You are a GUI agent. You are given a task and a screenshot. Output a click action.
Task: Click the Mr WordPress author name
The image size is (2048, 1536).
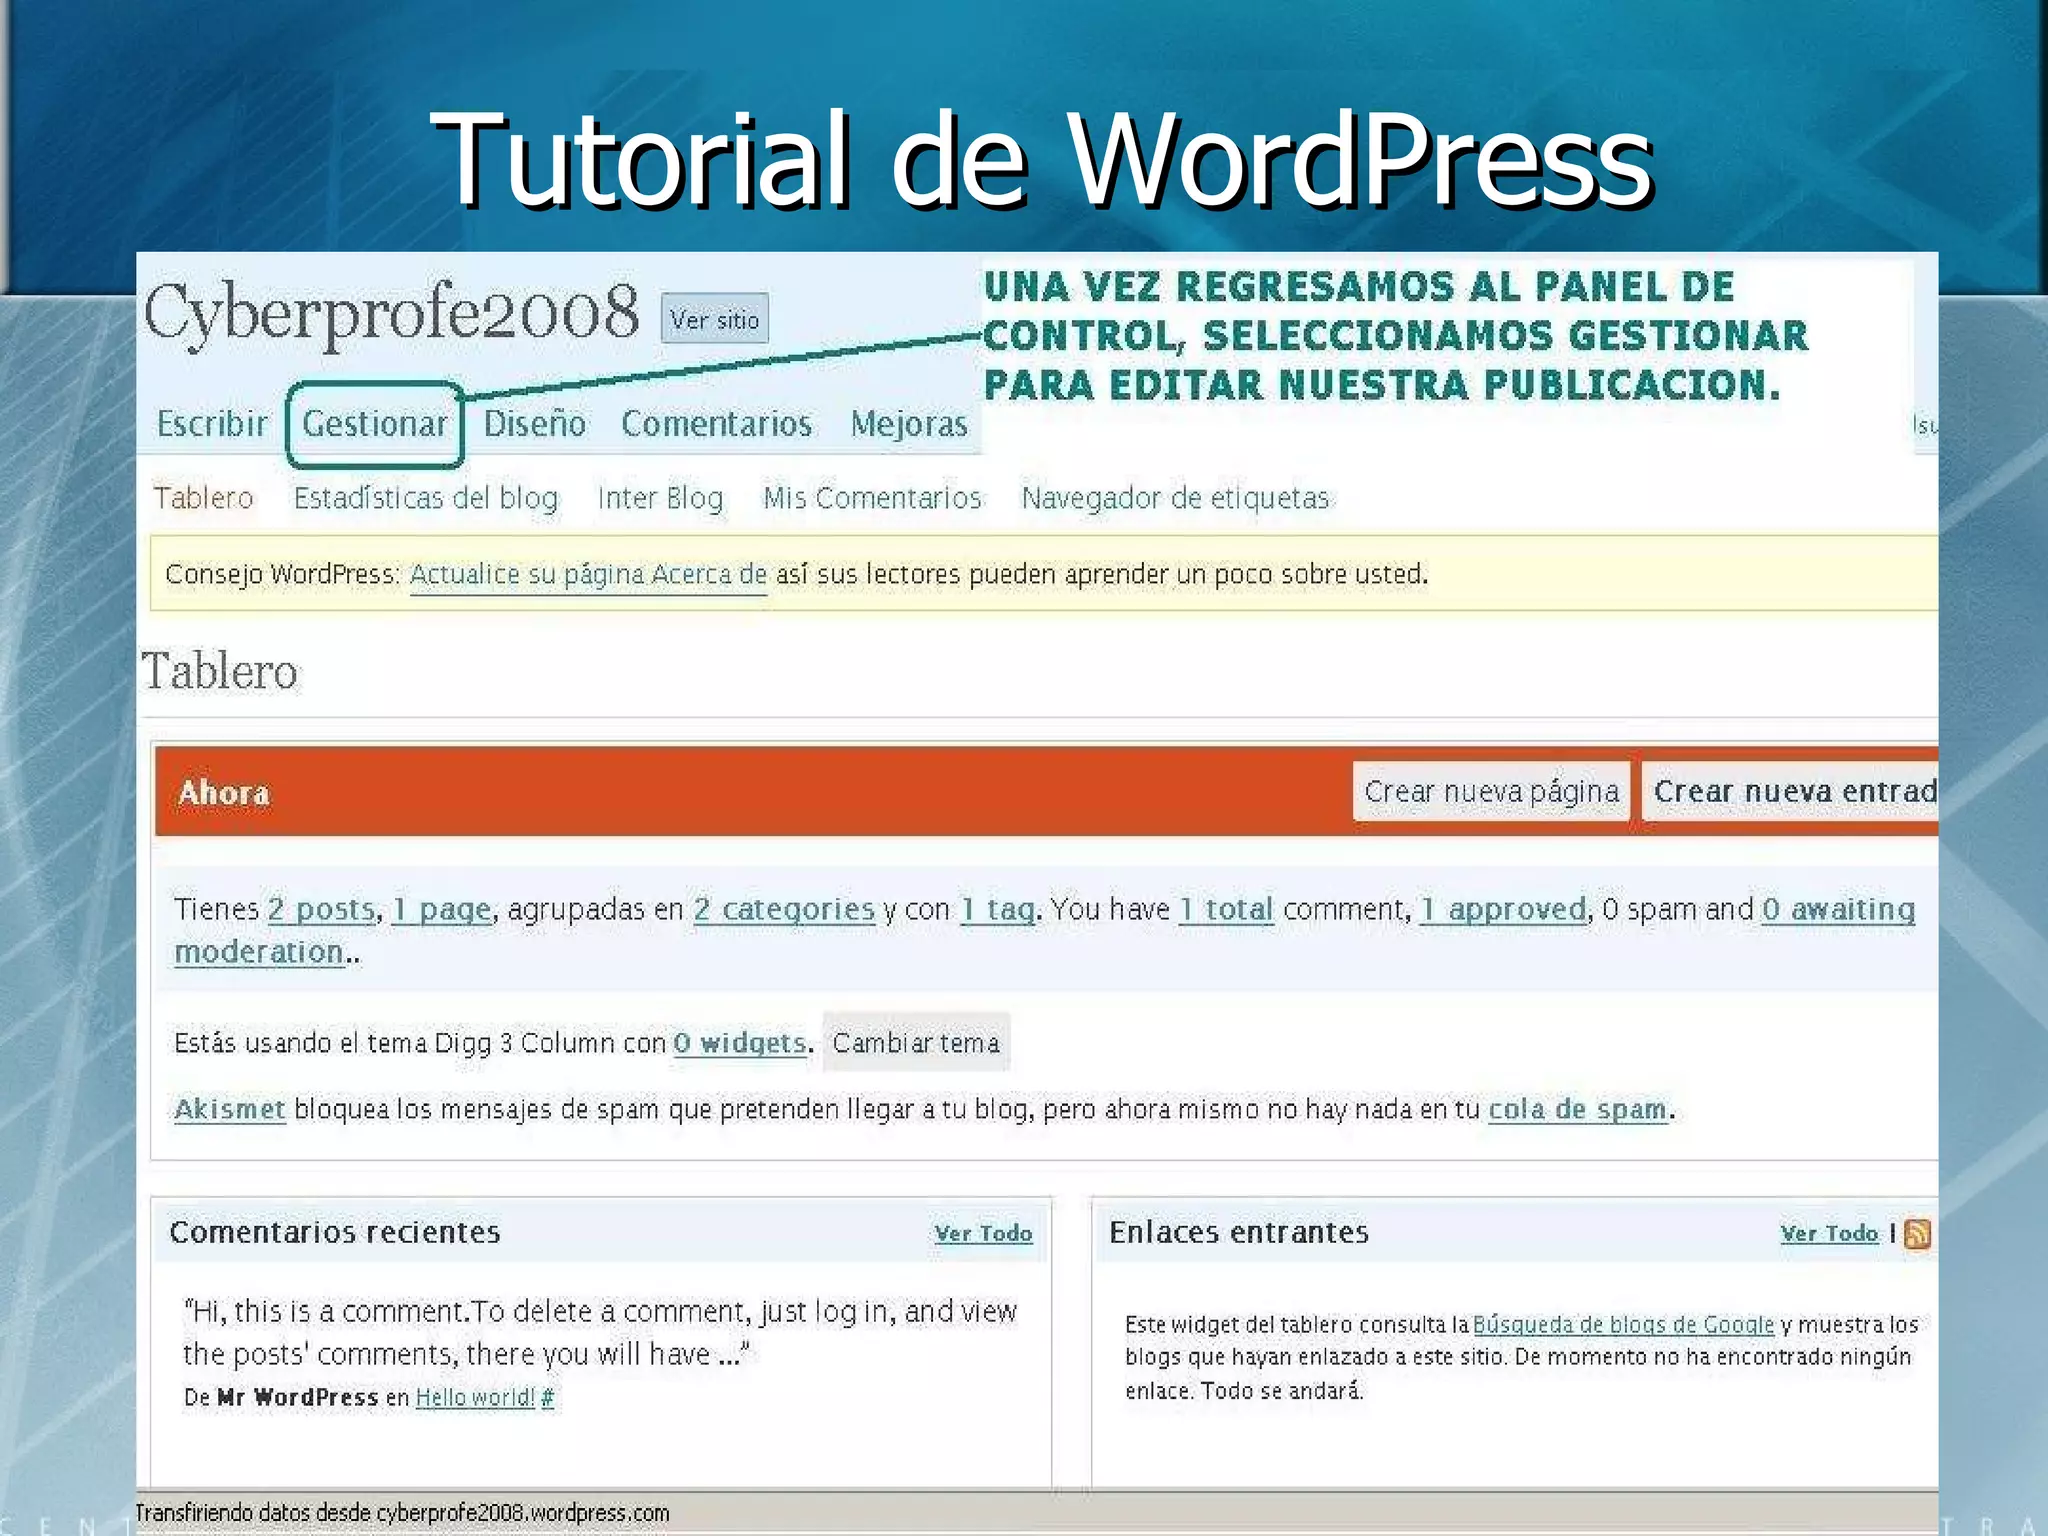point(298,1397)
